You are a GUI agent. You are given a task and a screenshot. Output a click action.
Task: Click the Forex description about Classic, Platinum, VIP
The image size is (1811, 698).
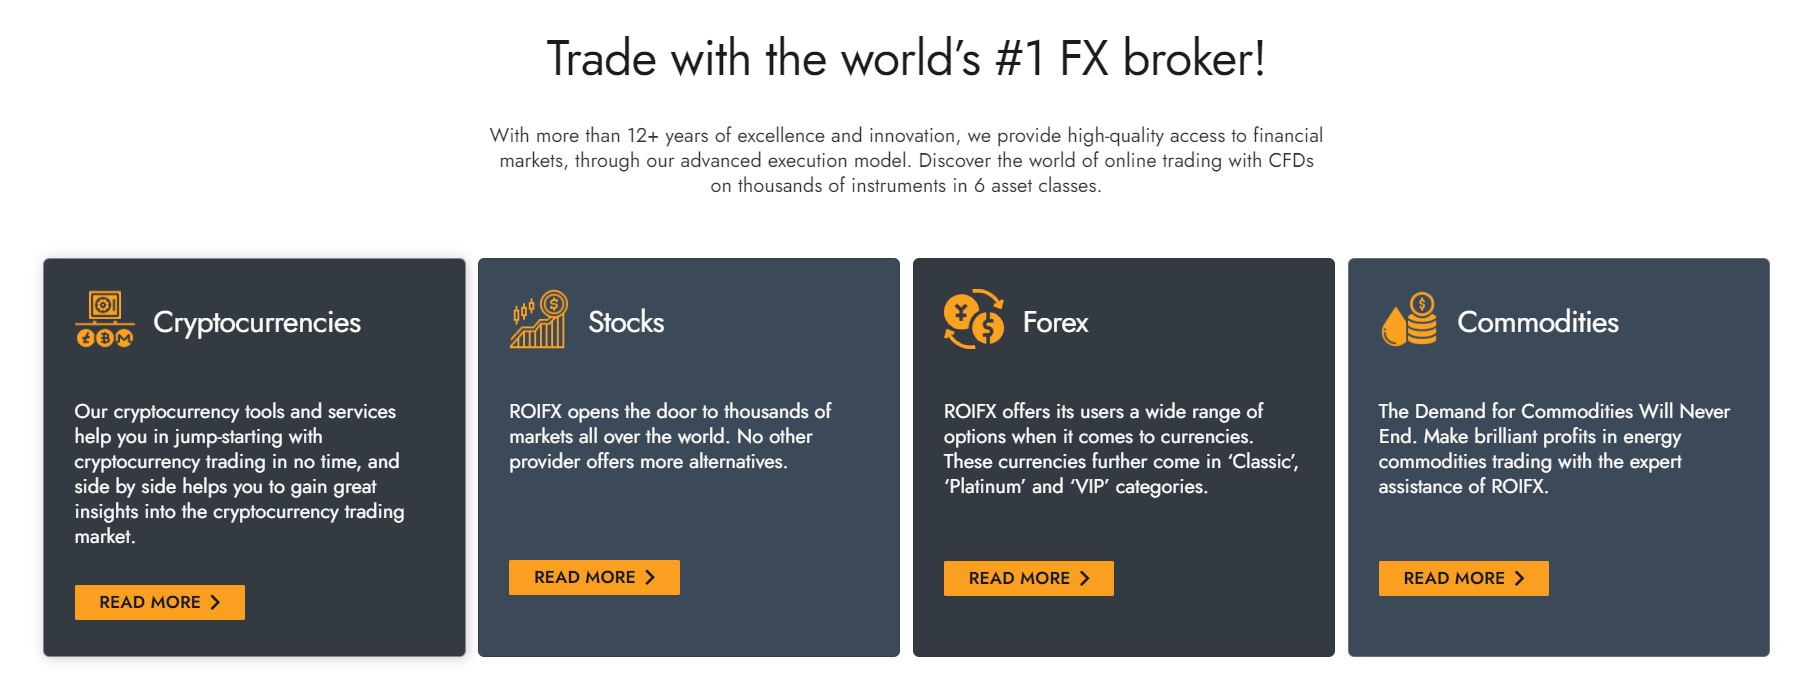pyautogui.click(x=1121, y=449)
